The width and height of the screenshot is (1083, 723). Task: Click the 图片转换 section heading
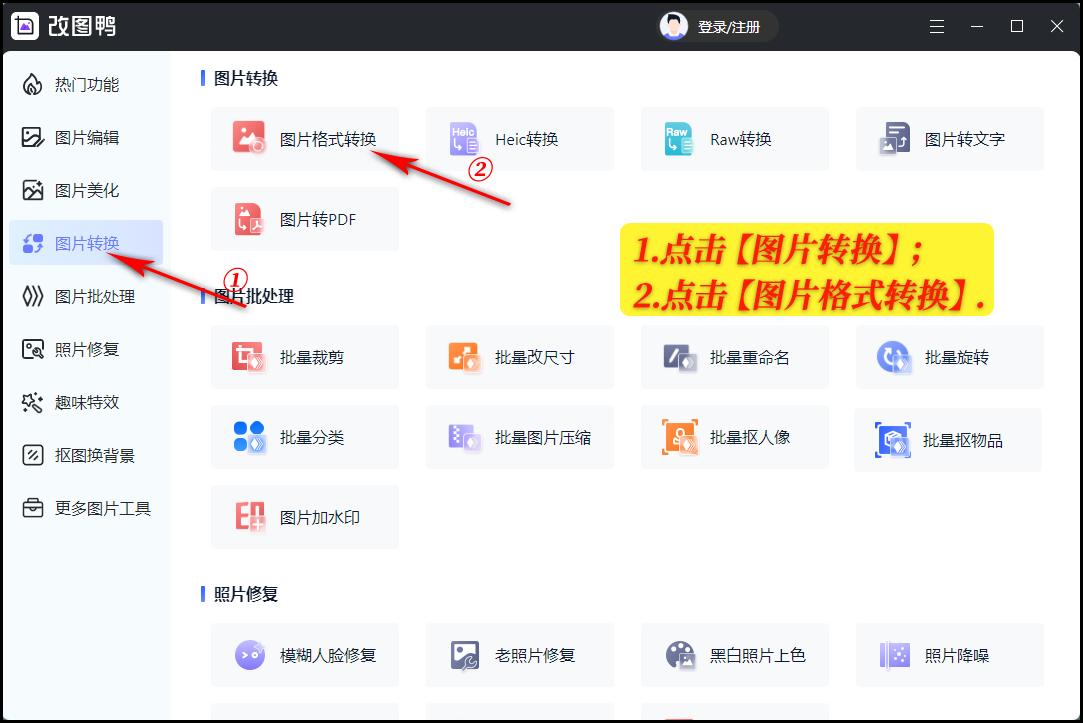click(245, 78)
